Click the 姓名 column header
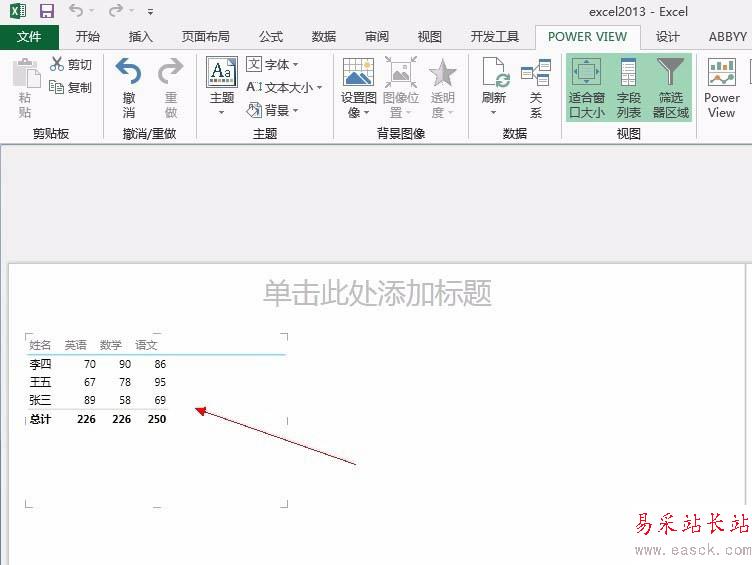 point(40,345)
